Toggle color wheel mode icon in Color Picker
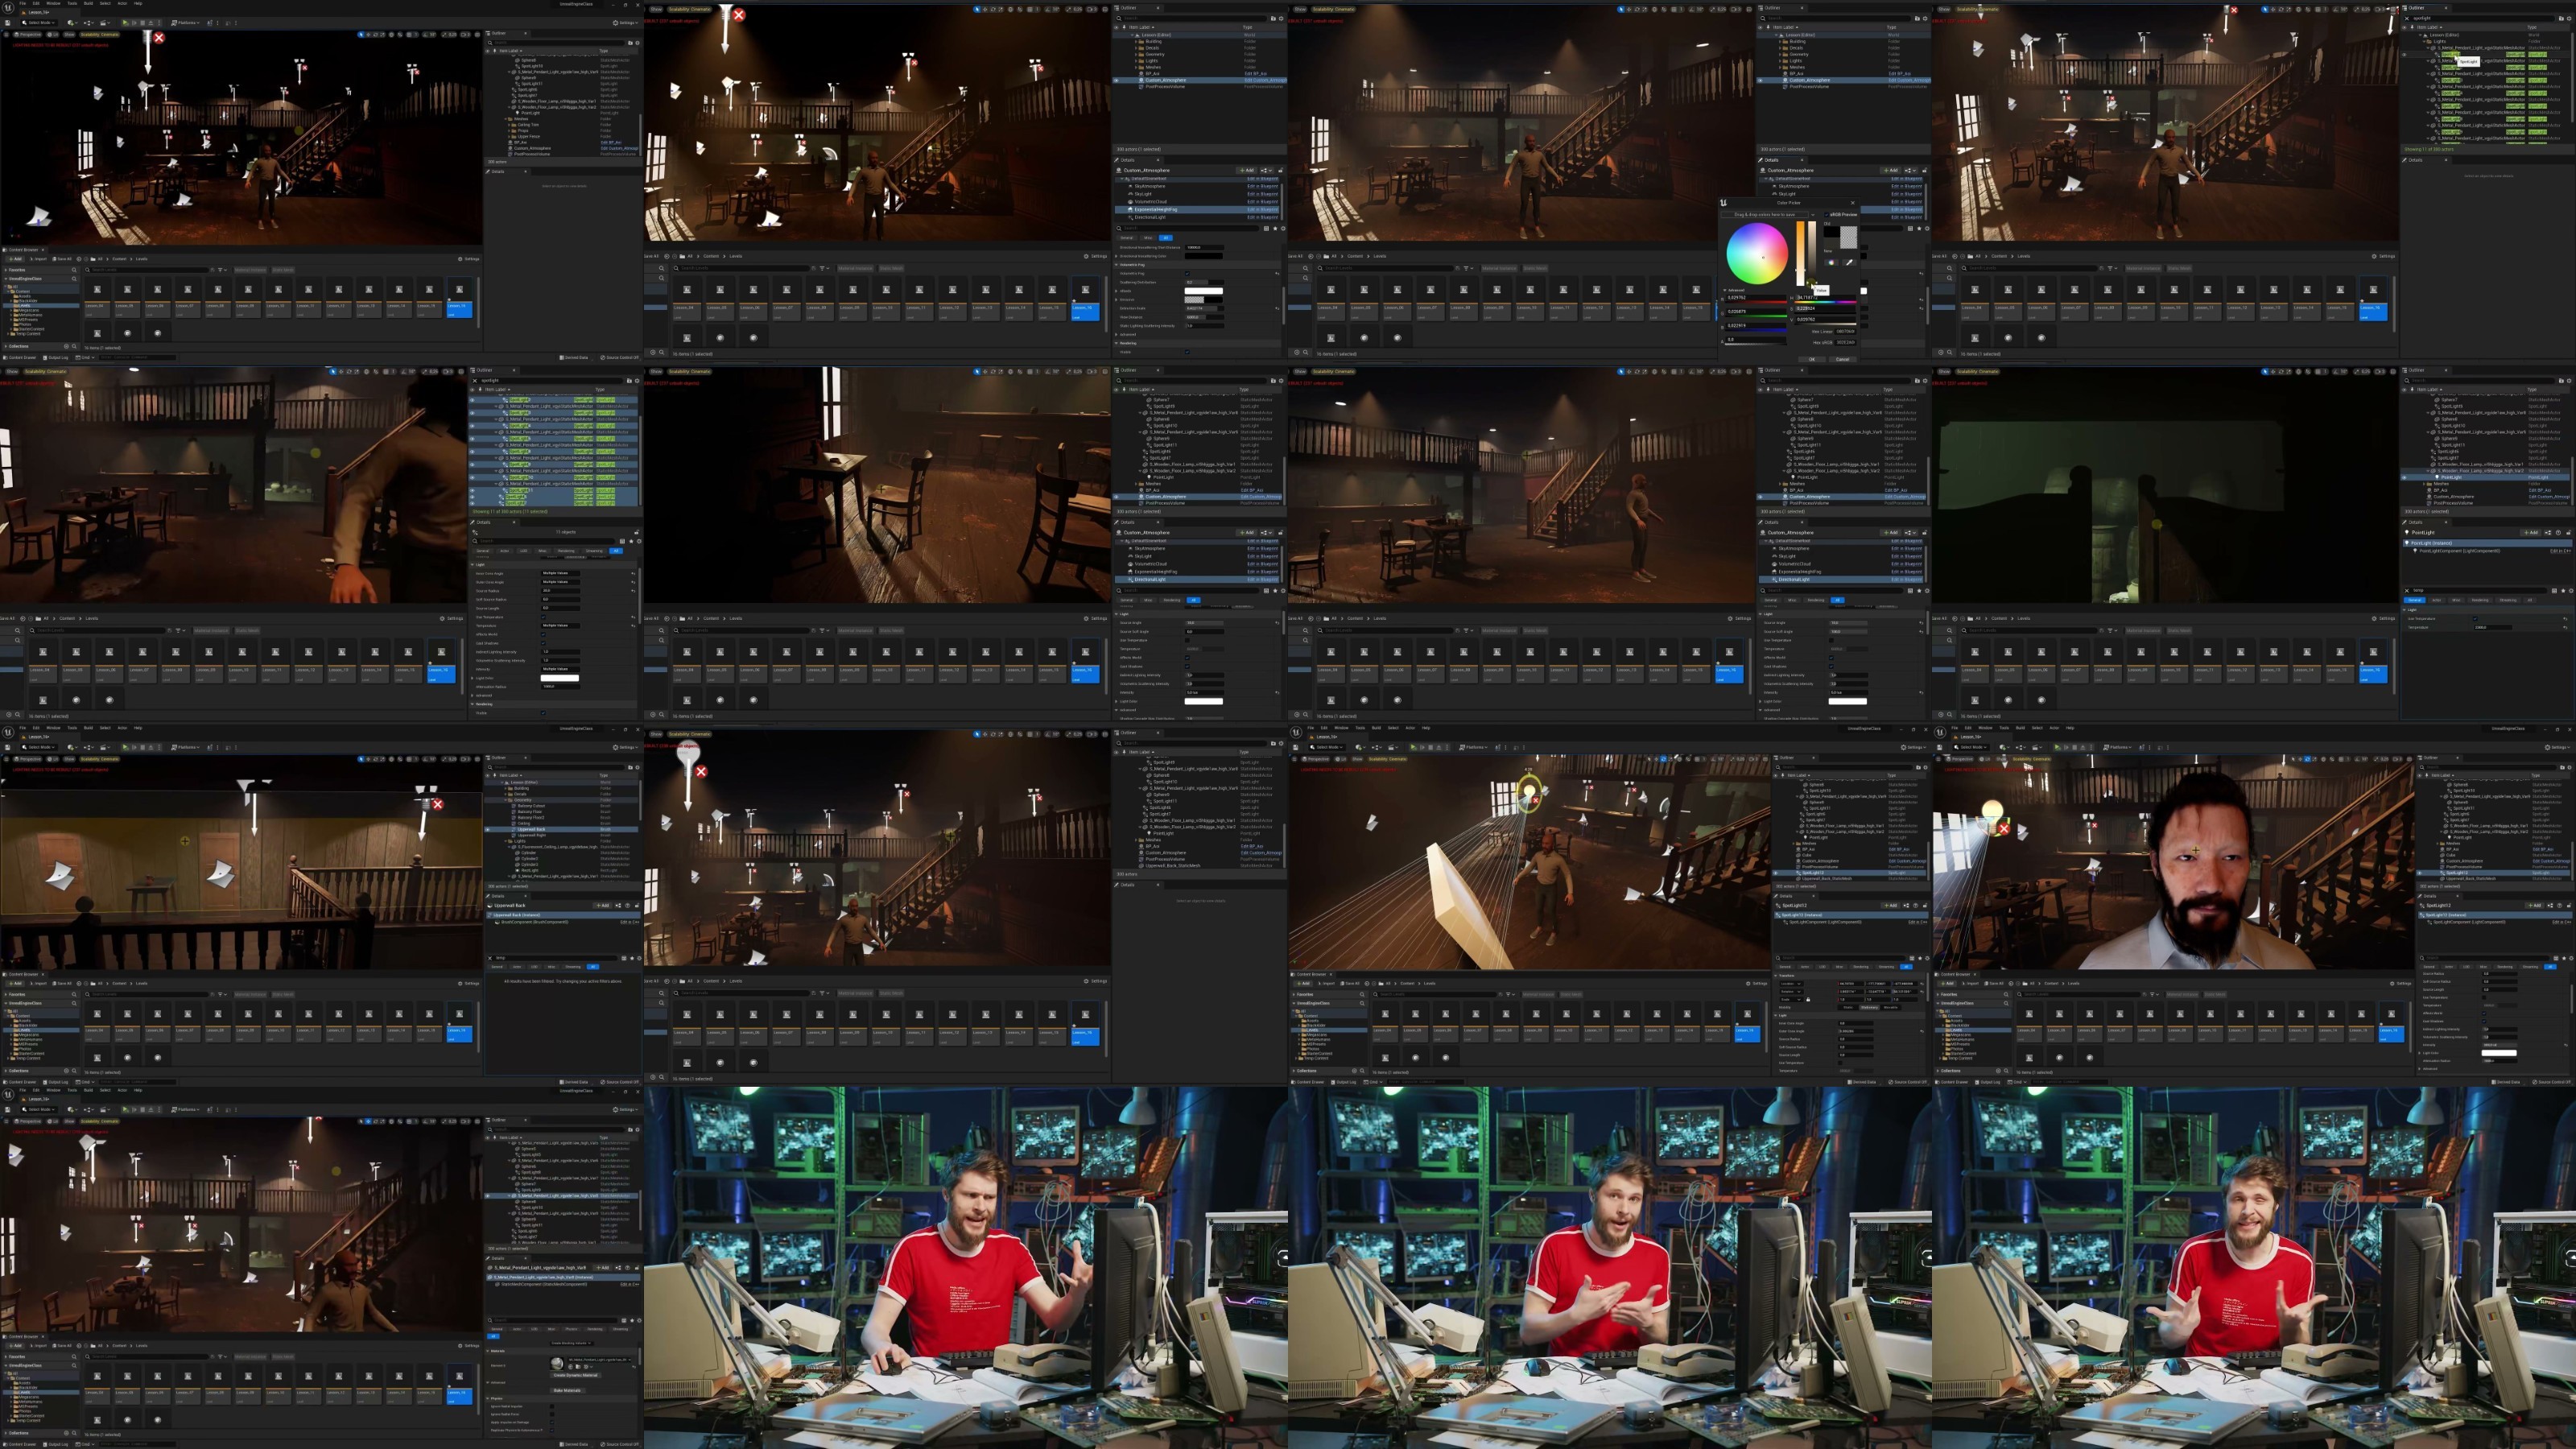Screen dimensions: 2576x1449 (x=1831, y=263)
